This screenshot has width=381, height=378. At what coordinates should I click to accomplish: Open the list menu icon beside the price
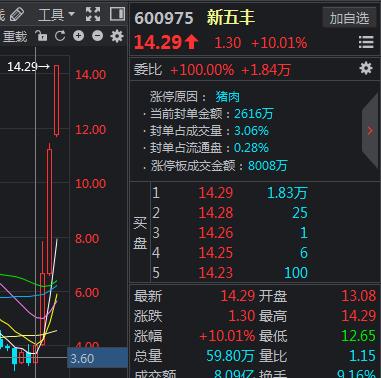pyautogui.click(x=366, y=43)
